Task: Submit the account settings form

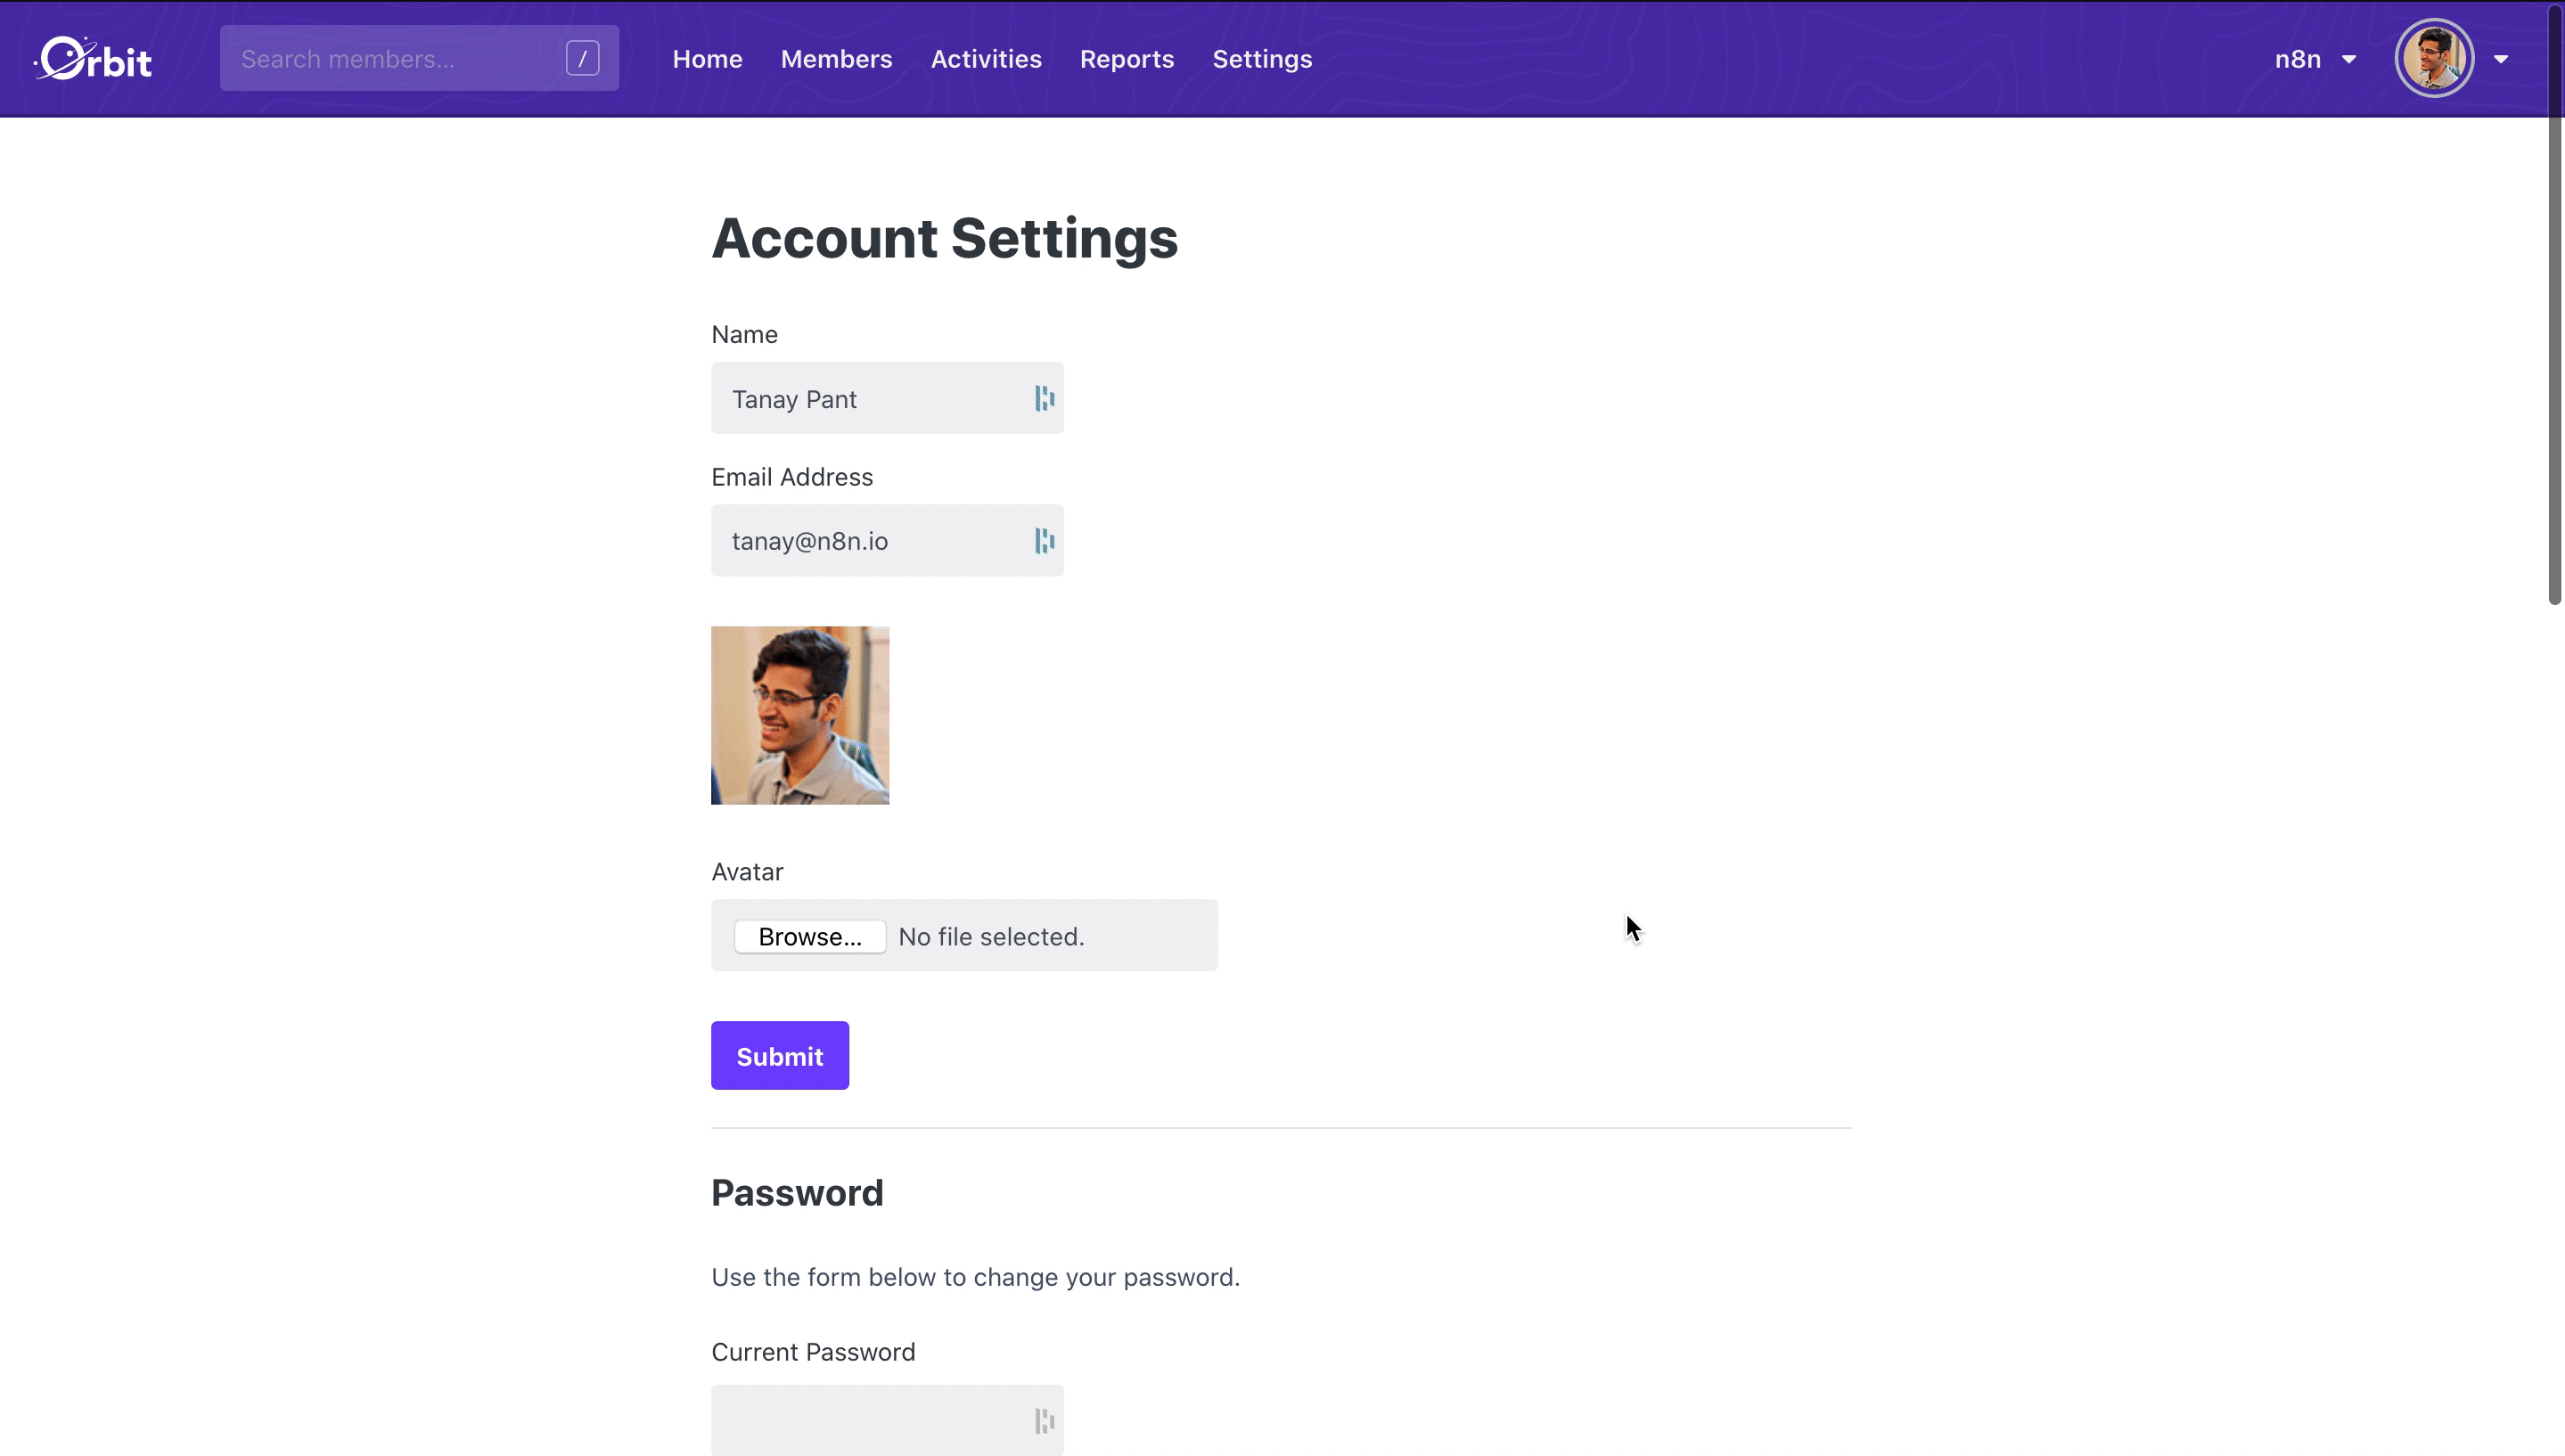Action: 781,1056
